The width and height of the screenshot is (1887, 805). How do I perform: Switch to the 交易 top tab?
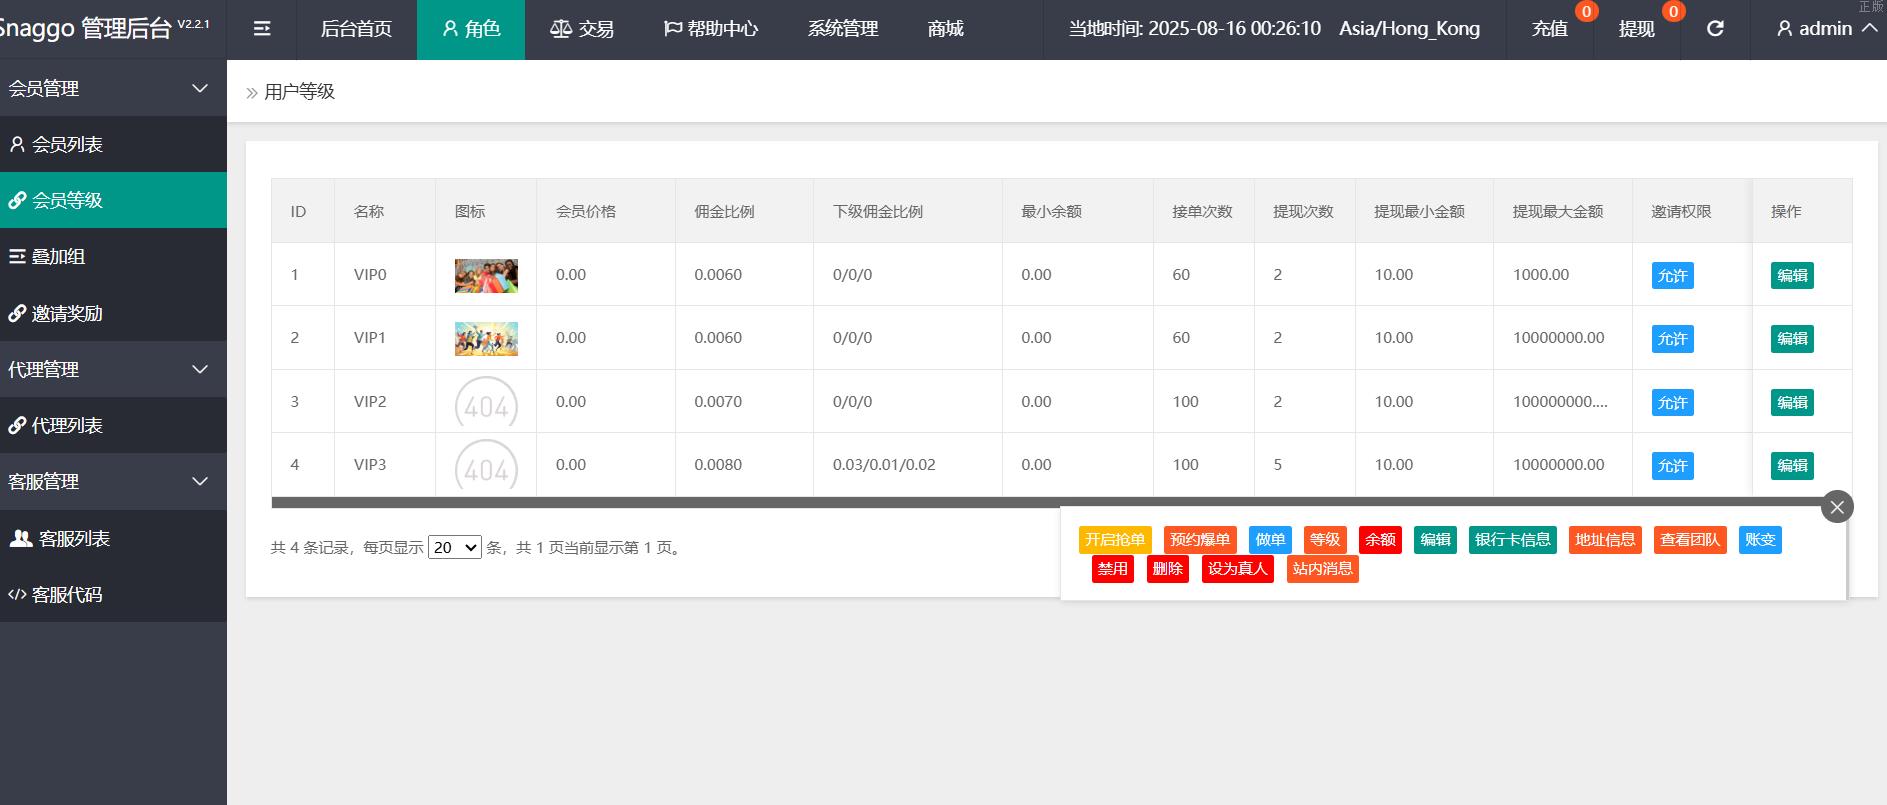coord(582,29)
